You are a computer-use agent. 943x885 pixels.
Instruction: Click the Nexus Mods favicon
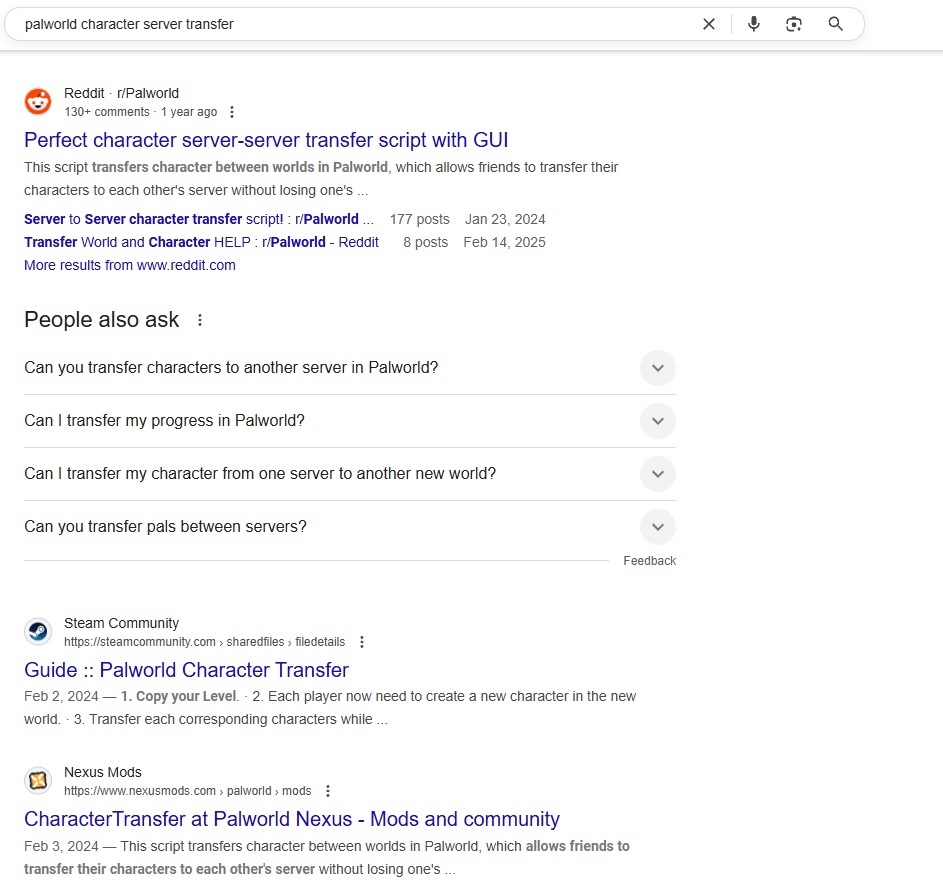click(x=38, y=780)
